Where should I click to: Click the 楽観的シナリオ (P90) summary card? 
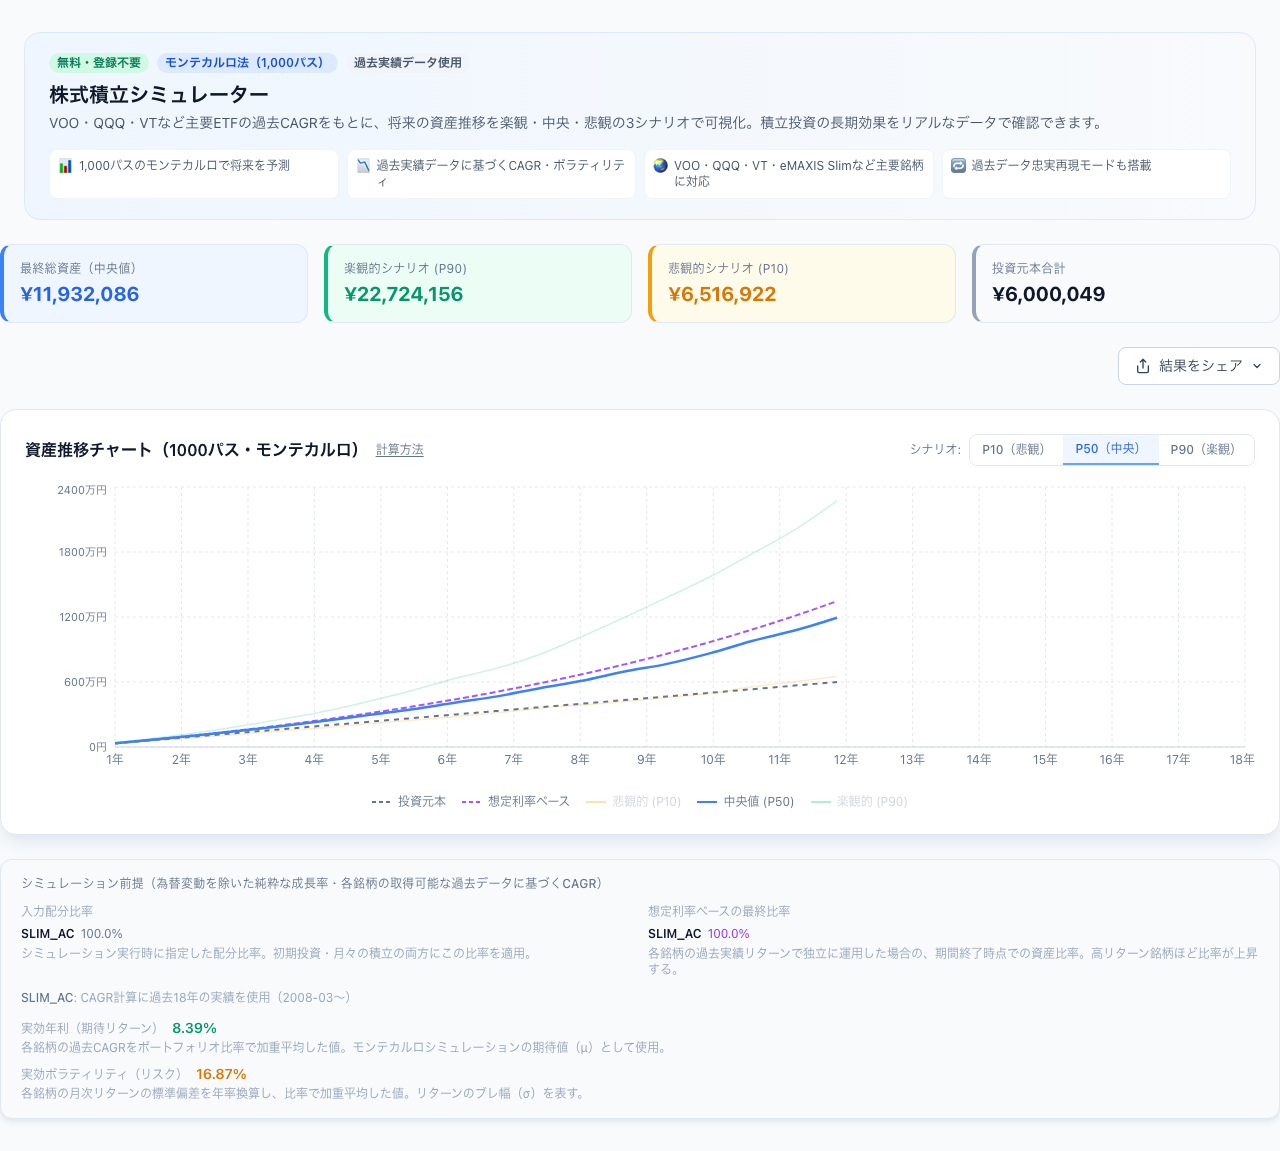coord(478,284)
